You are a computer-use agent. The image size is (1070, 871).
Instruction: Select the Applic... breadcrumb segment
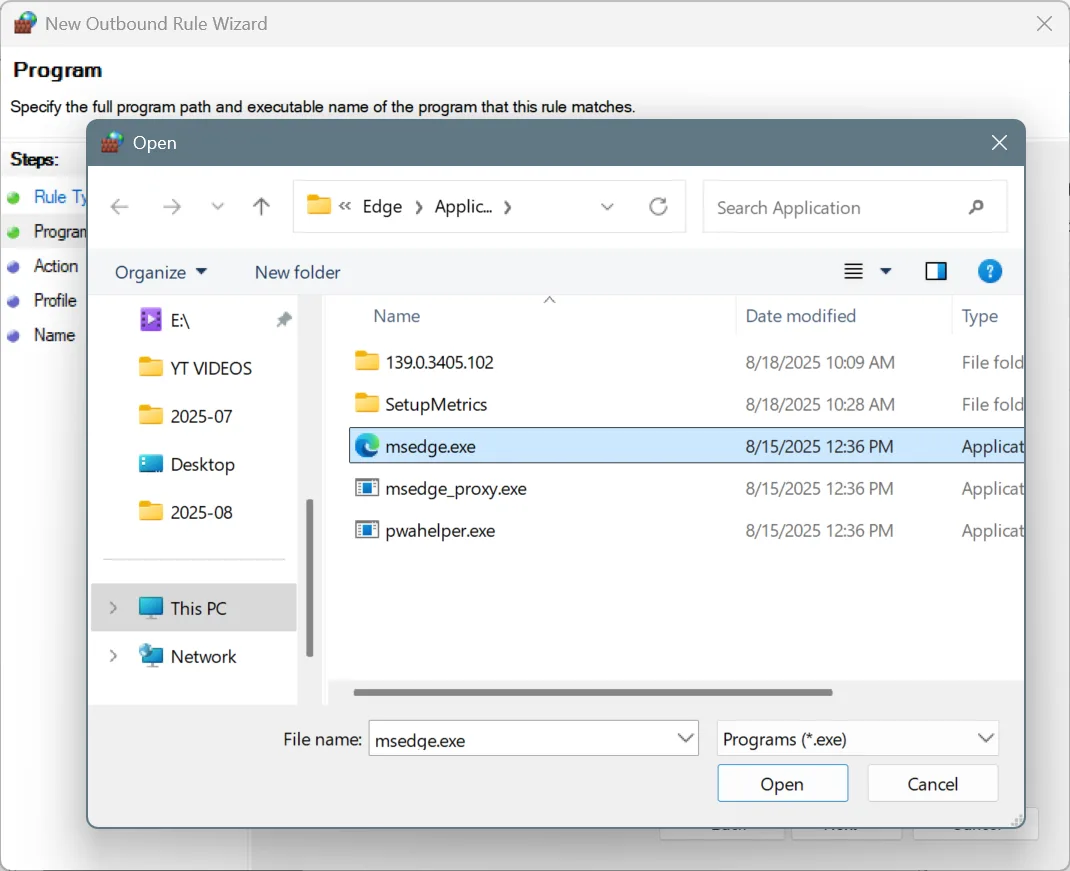click(463, 206)
